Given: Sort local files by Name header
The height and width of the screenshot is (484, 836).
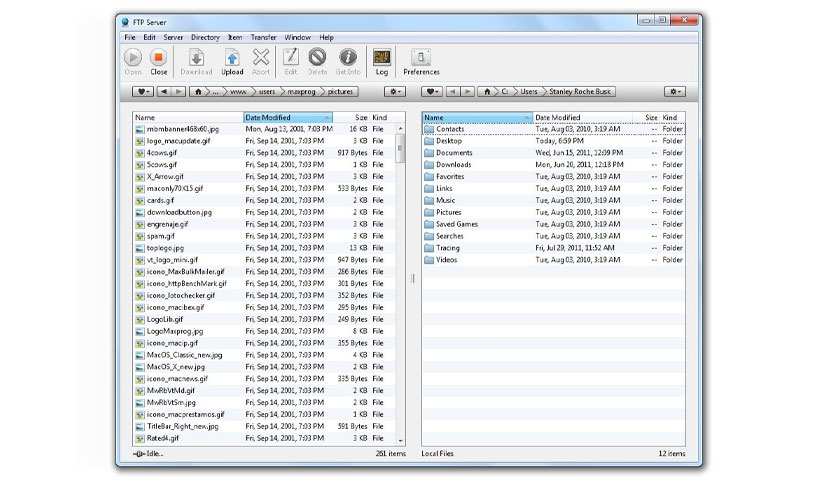Looking at the screenshot, I should [x=477, y=117].
